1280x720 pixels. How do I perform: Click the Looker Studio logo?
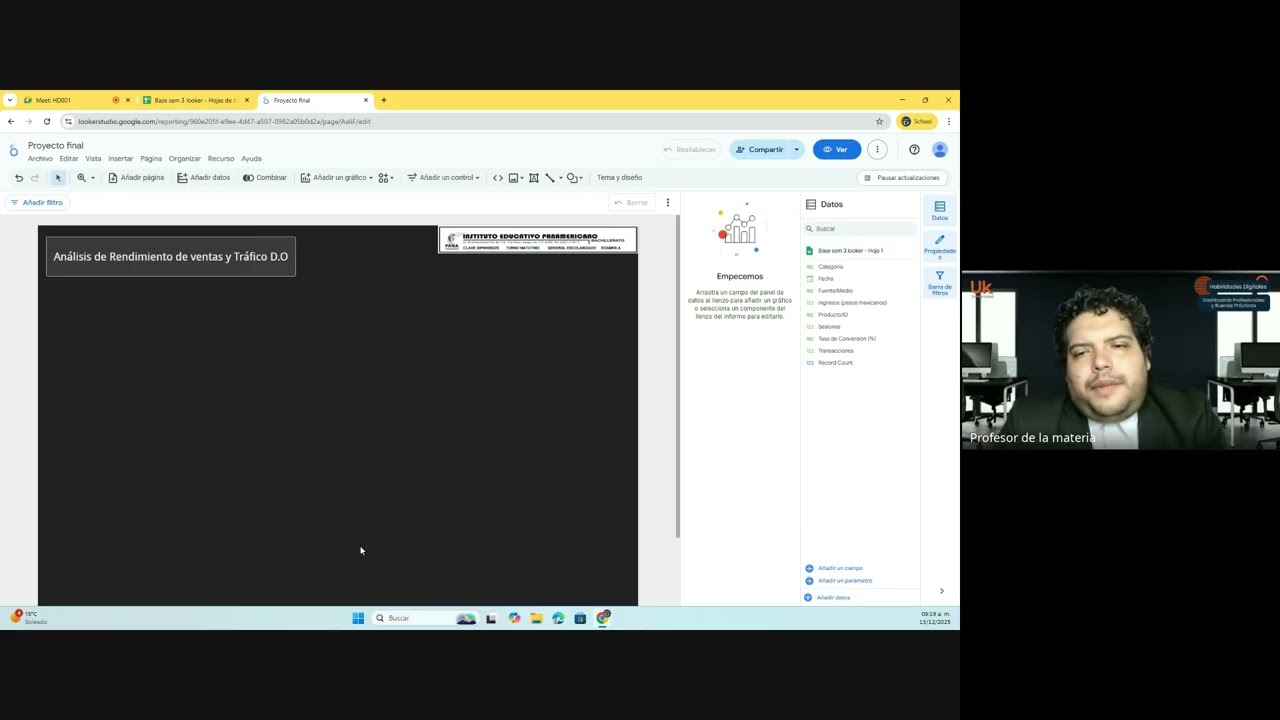[13, 151]
